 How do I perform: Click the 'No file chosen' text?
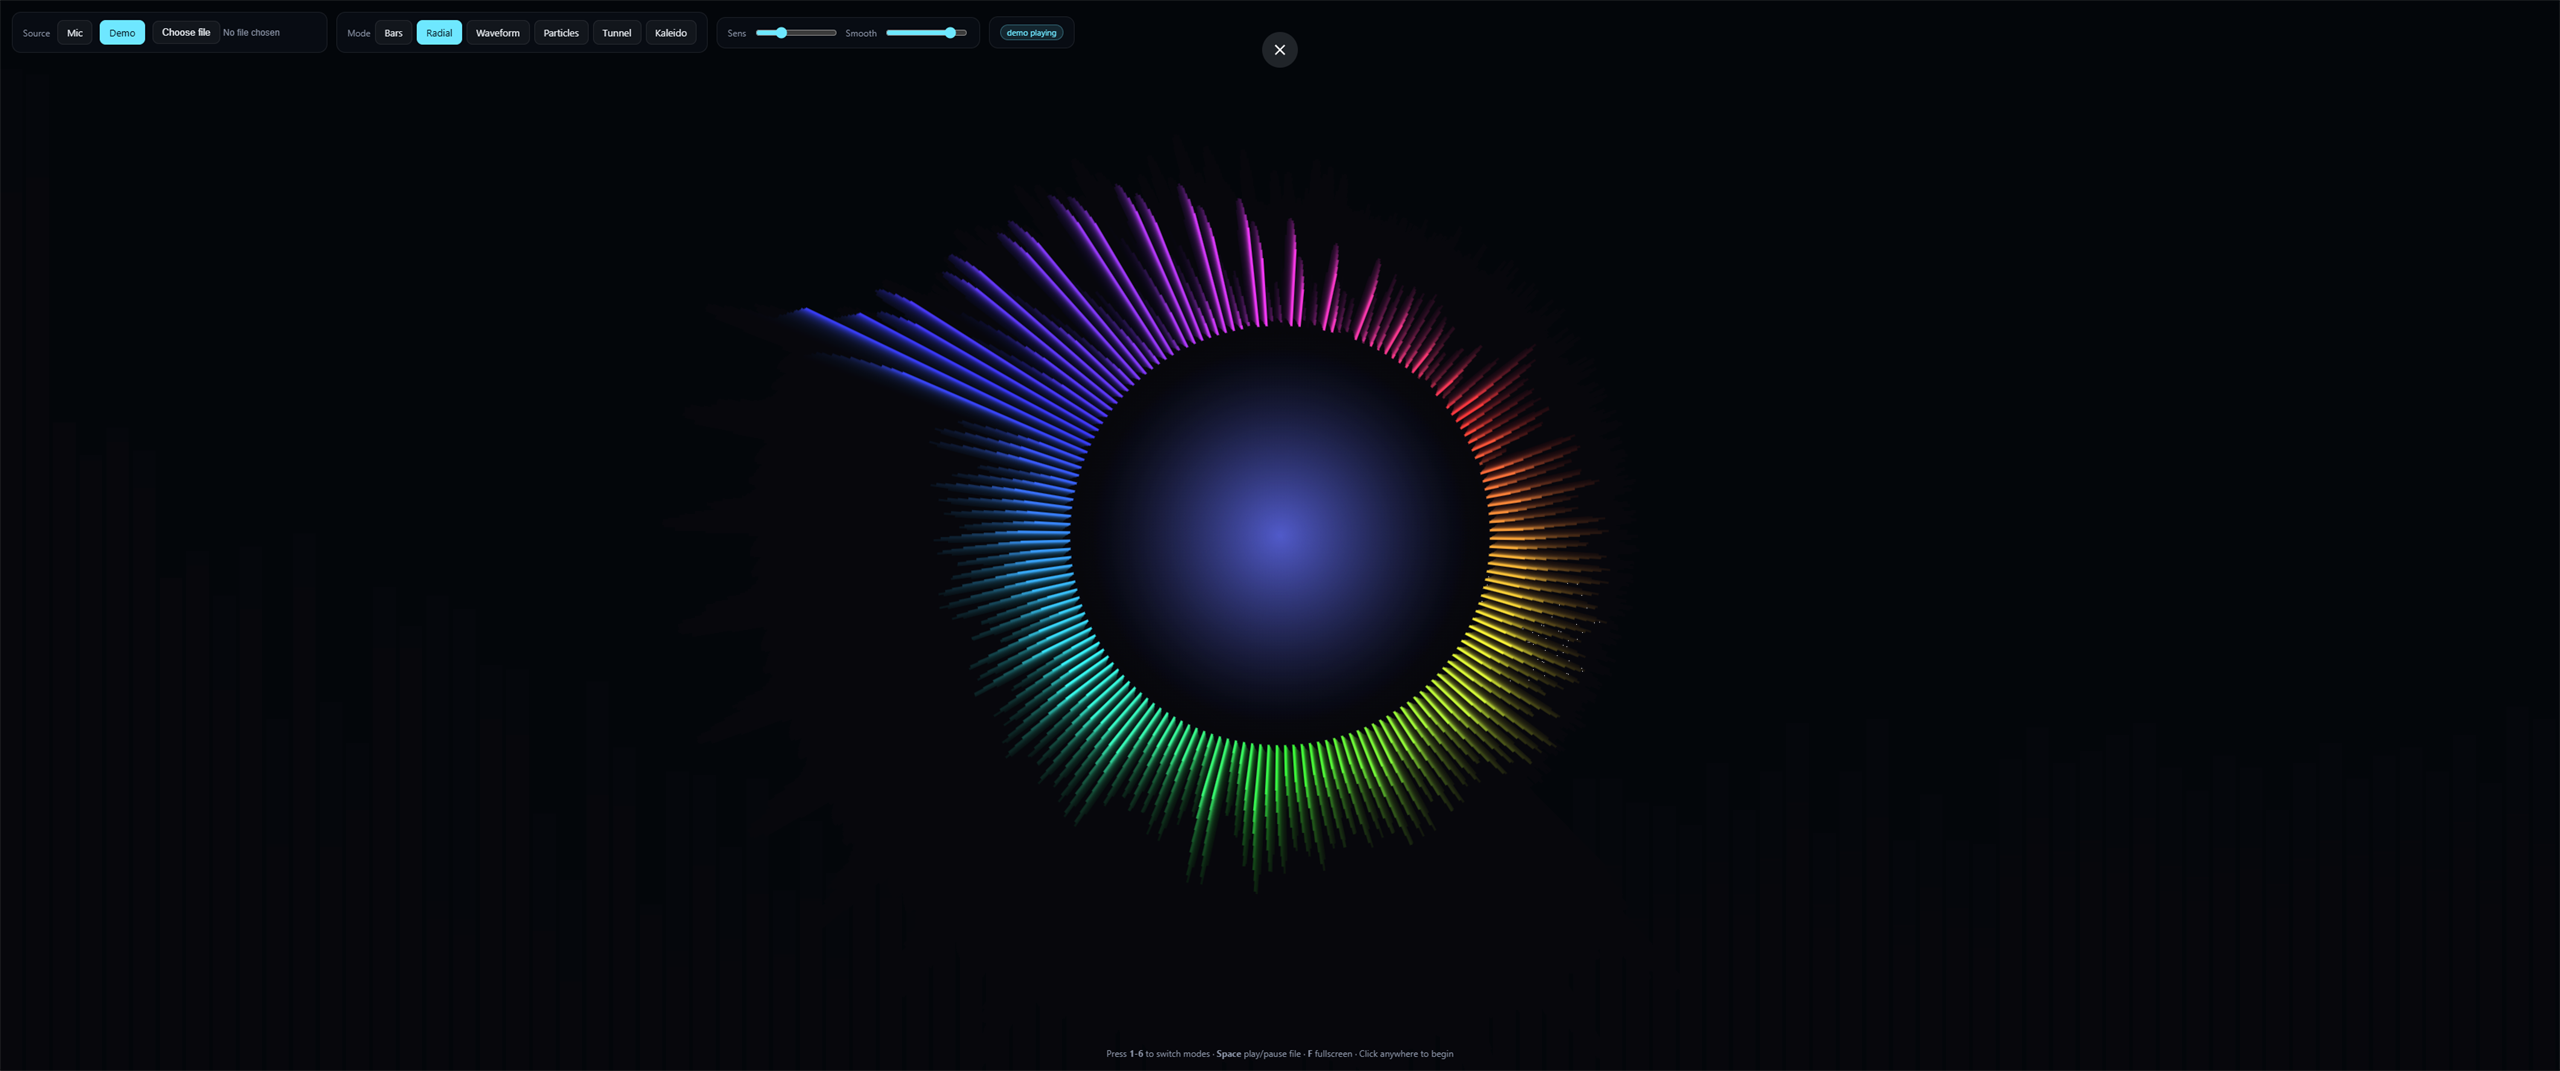251,32
